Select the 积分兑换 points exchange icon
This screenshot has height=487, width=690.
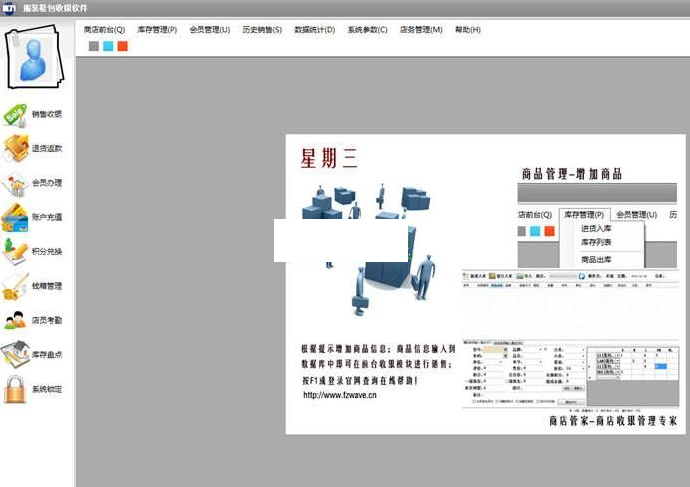(x=17, y=251)
